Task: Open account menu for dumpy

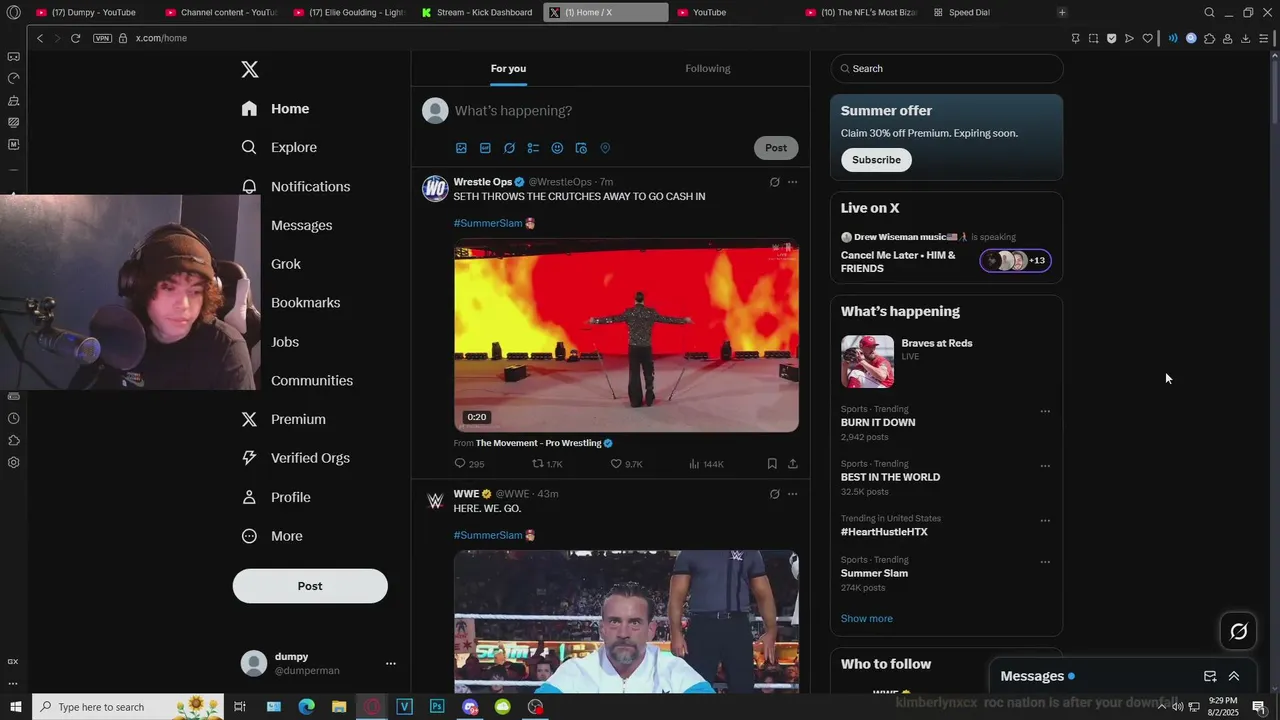Action: tap(391, 663)
